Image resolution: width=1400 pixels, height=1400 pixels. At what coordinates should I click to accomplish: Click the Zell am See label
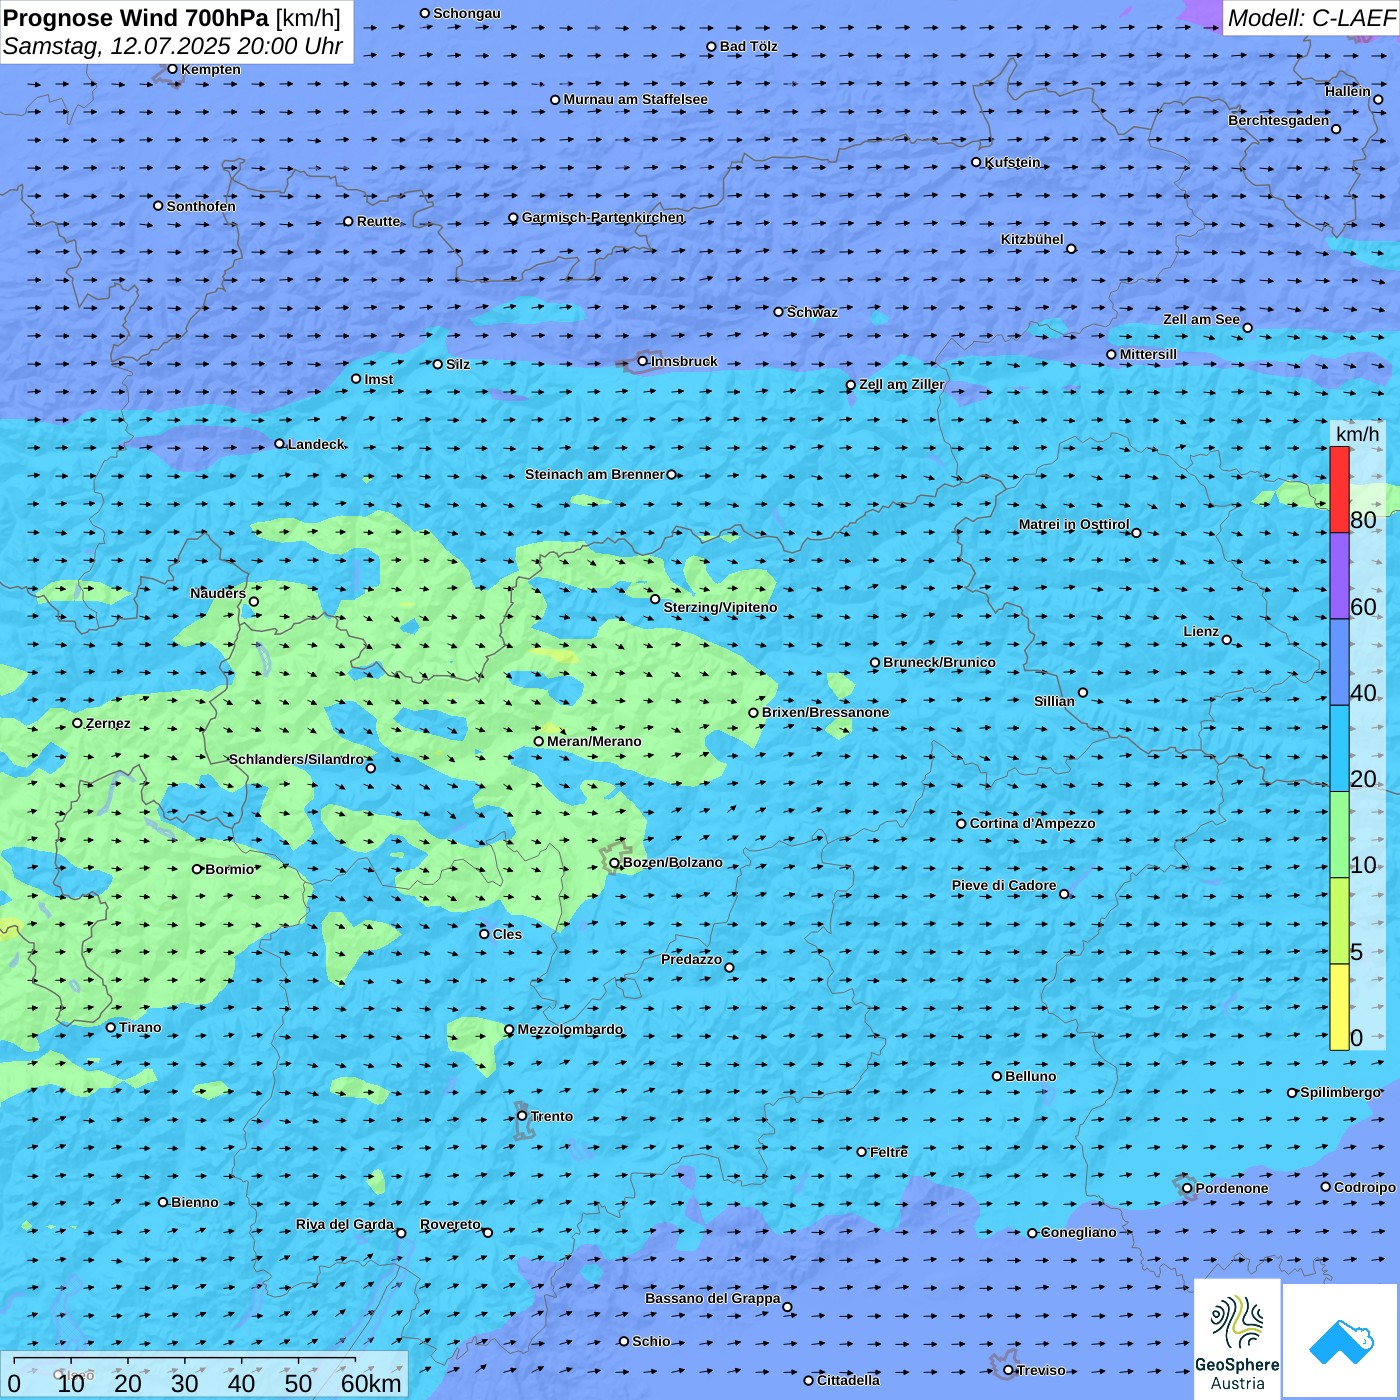click(1201, 319)
